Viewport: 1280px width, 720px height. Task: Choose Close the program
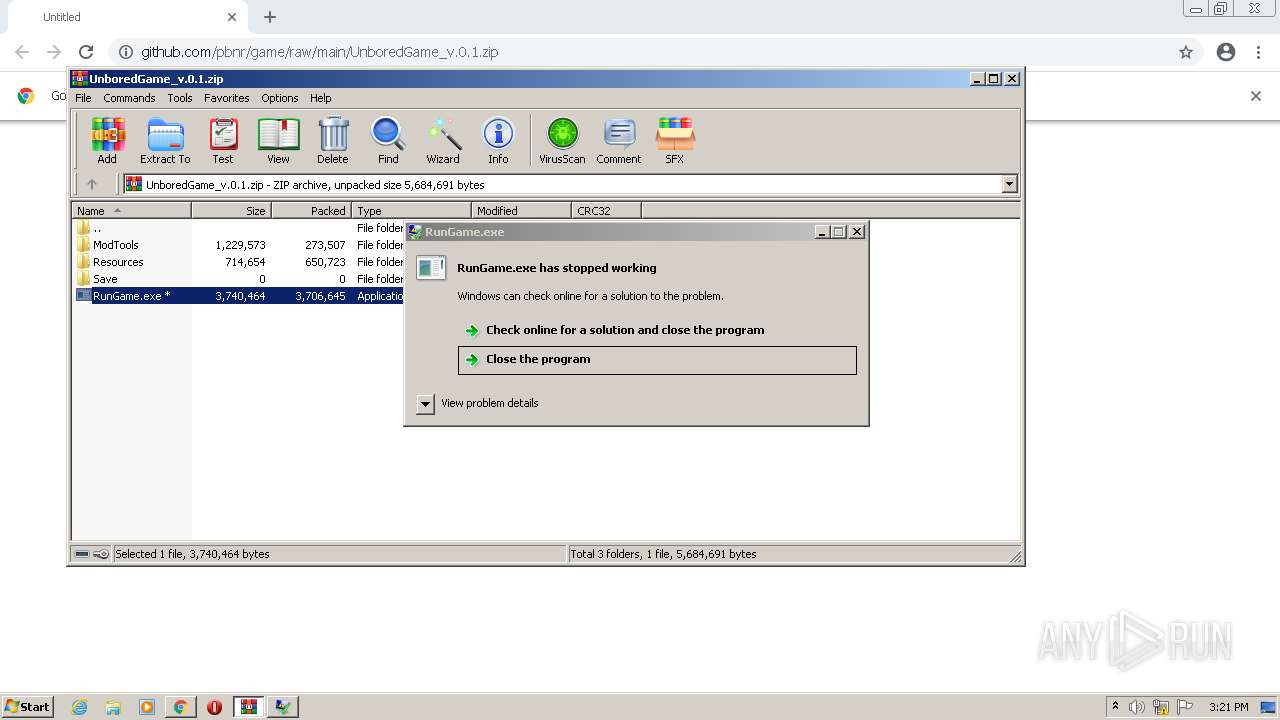point(657,360)
